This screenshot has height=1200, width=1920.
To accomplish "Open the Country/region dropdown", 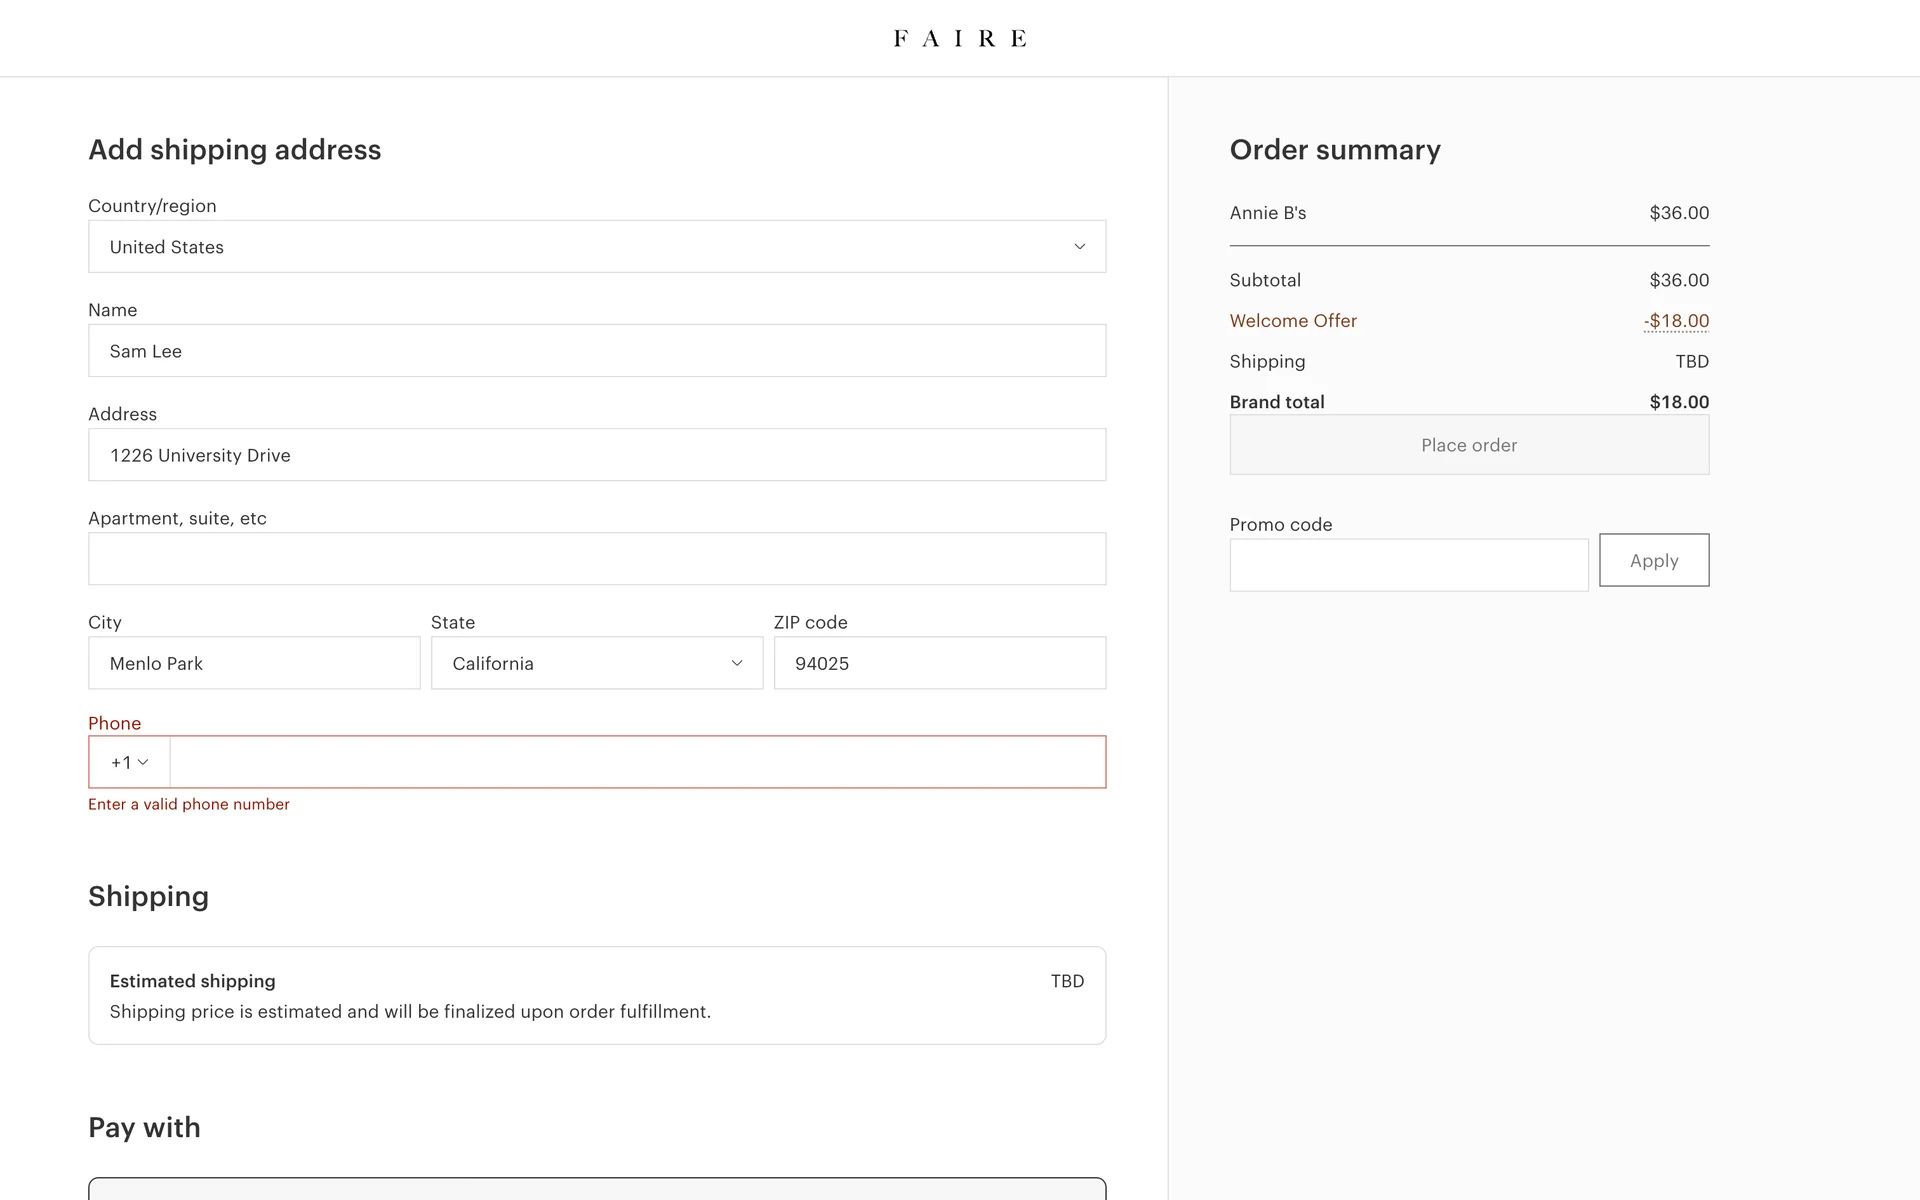I will click(596, 247).
